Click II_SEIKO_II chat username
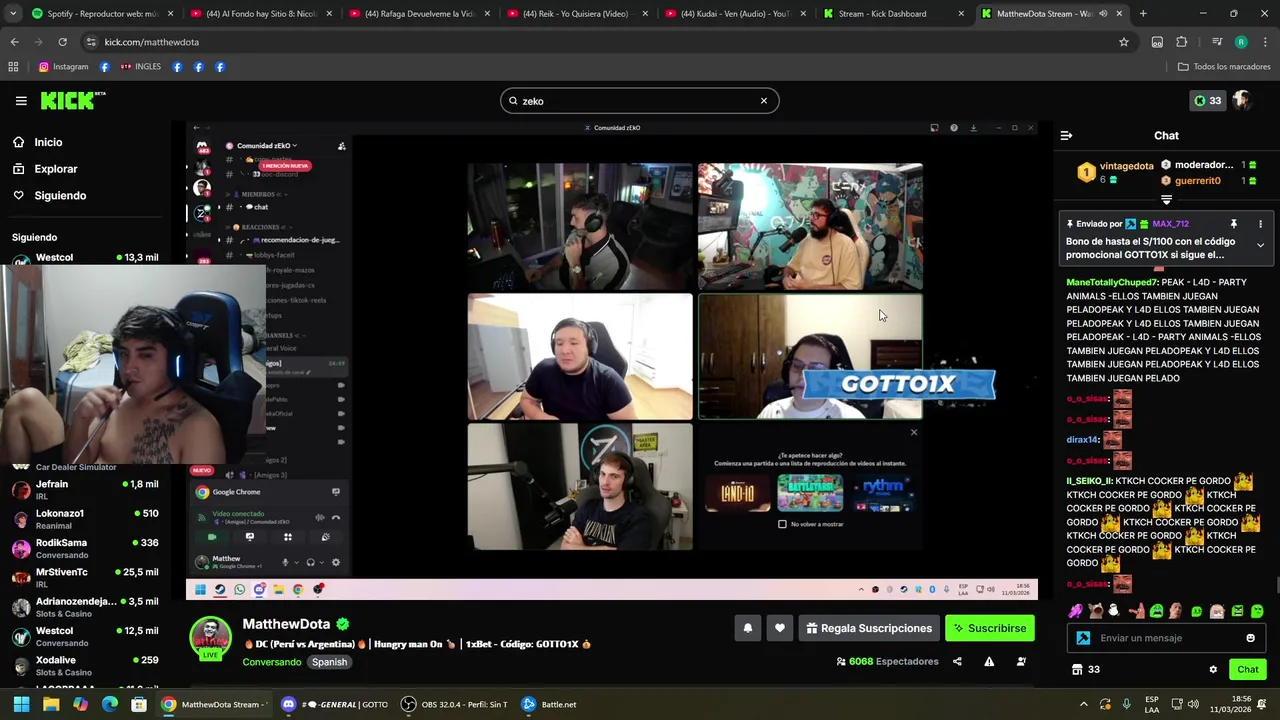Screen dimensions: 1280x720 1089,481
